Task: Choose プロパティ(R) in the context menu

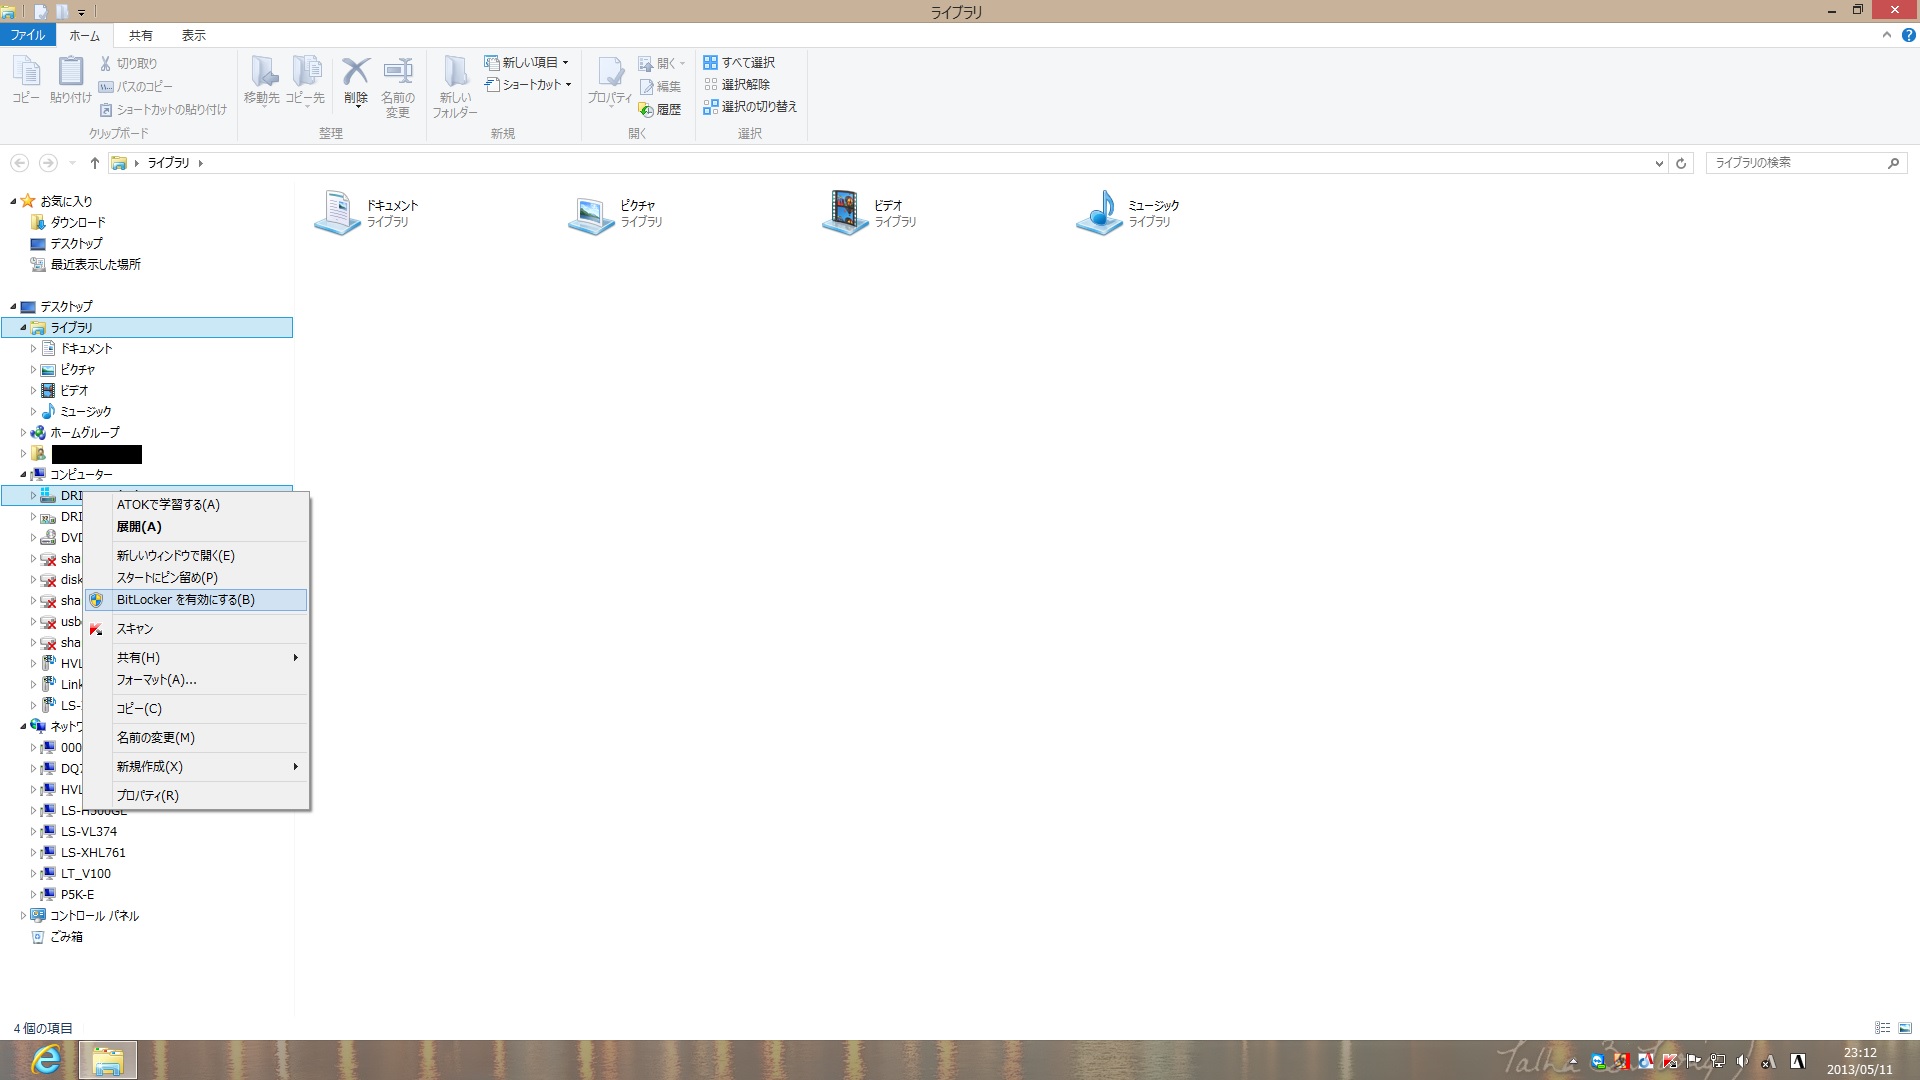Action: coord(148,796)
